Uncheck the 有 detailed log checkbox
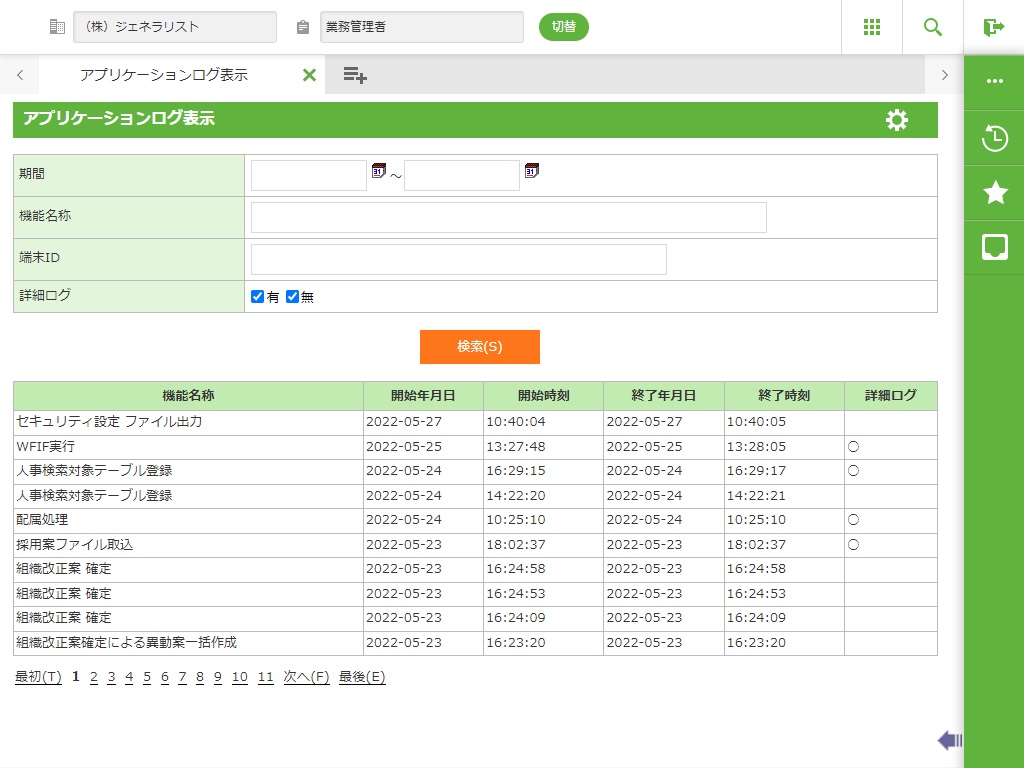1024x768 pixels. tap(257, 297)
